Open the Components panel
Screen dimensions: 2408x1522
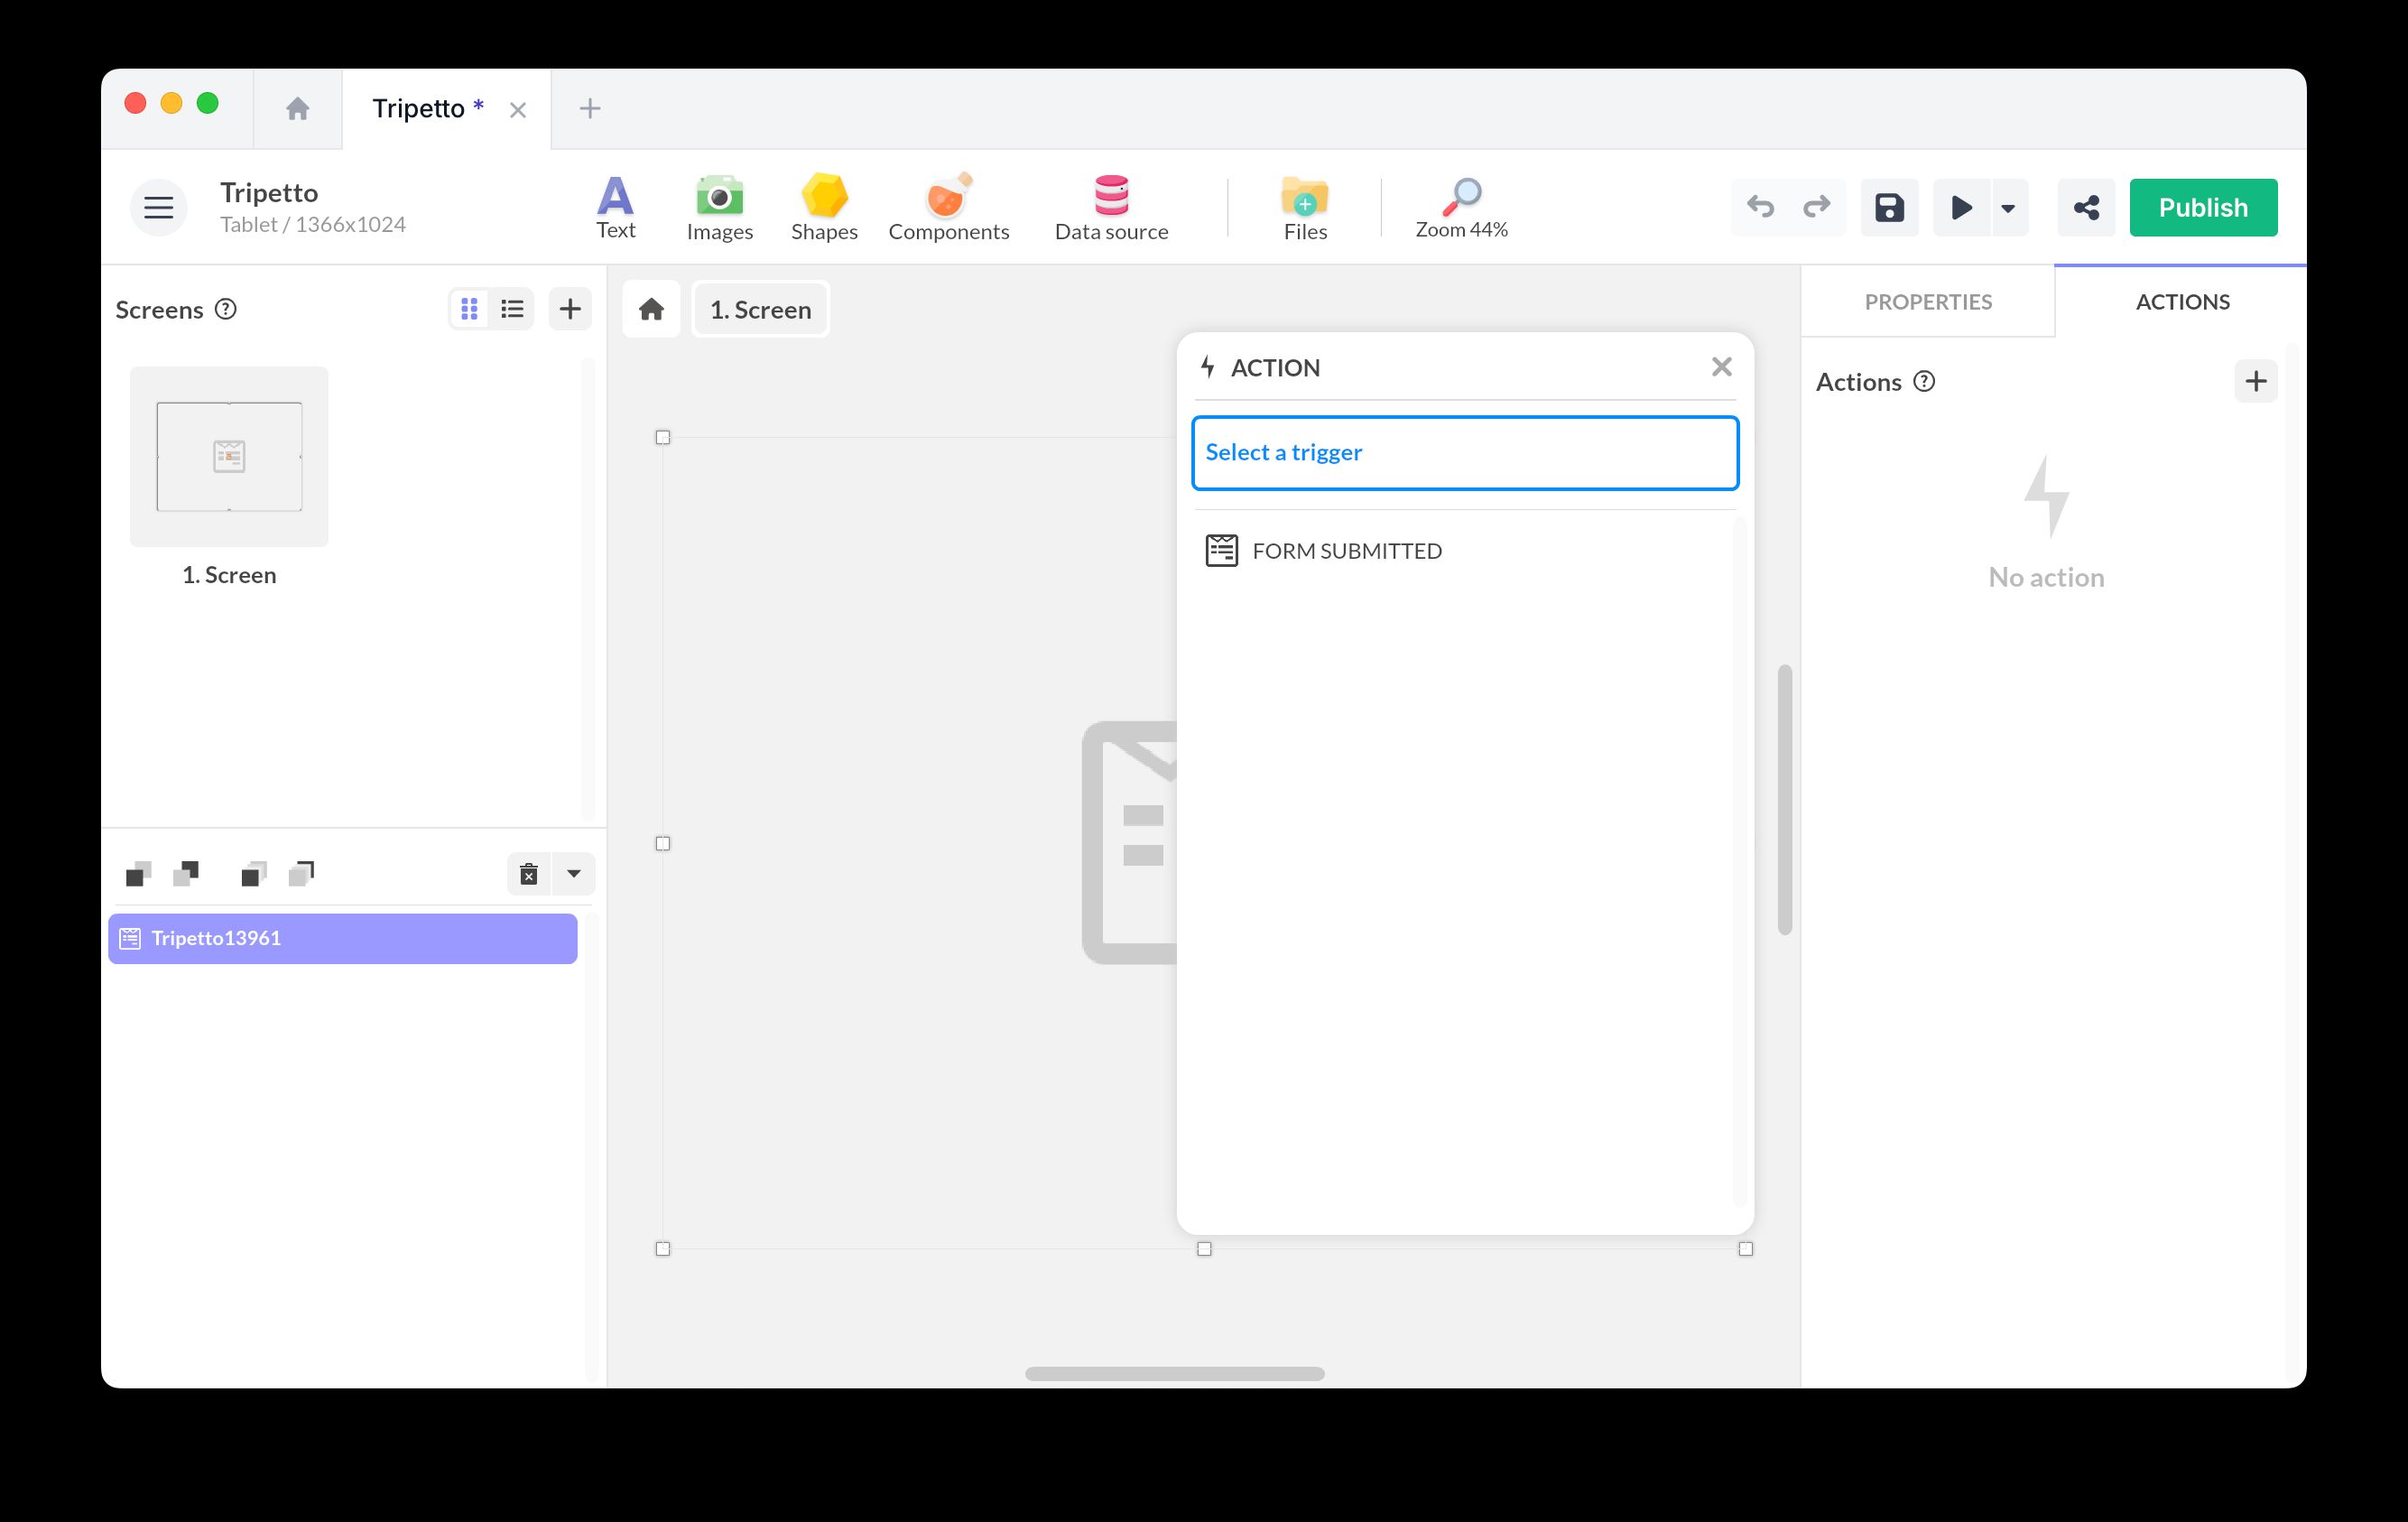[948, 207]
